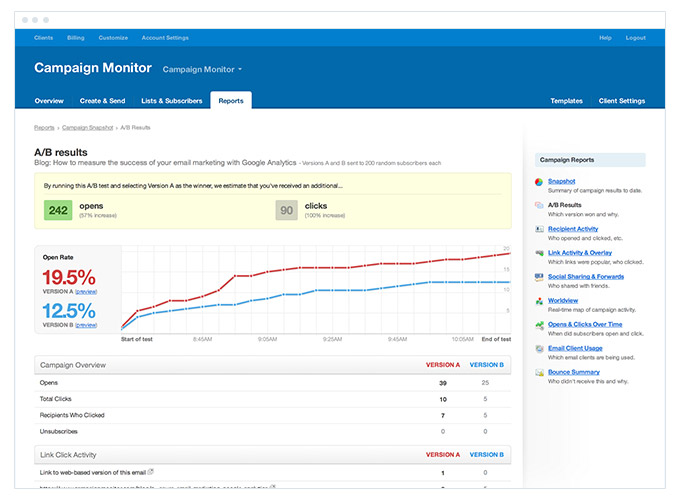Click the 12.5% Version B open rate
Screen dimensions: 679x500
[69, 311]
